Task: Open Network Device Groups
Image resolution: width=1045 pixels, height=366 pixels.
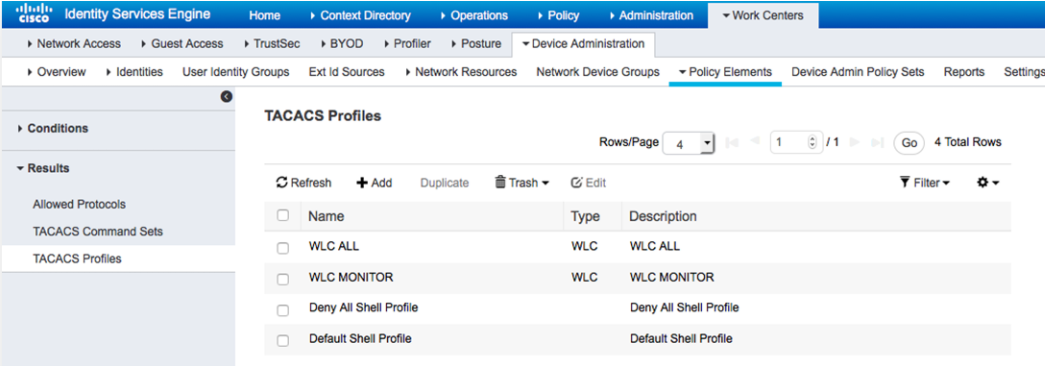Action: (x=598, y=71)
